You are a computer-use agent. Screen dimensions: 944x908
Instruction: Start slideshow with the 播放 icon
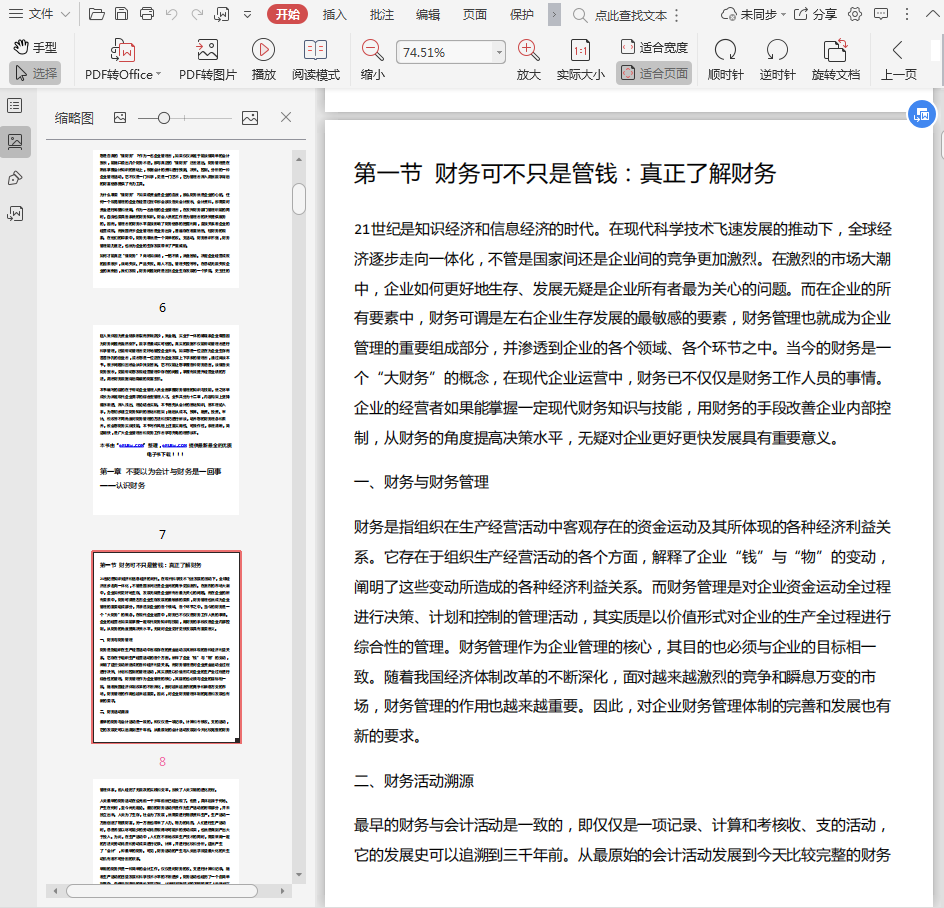(x=263, y=50)
